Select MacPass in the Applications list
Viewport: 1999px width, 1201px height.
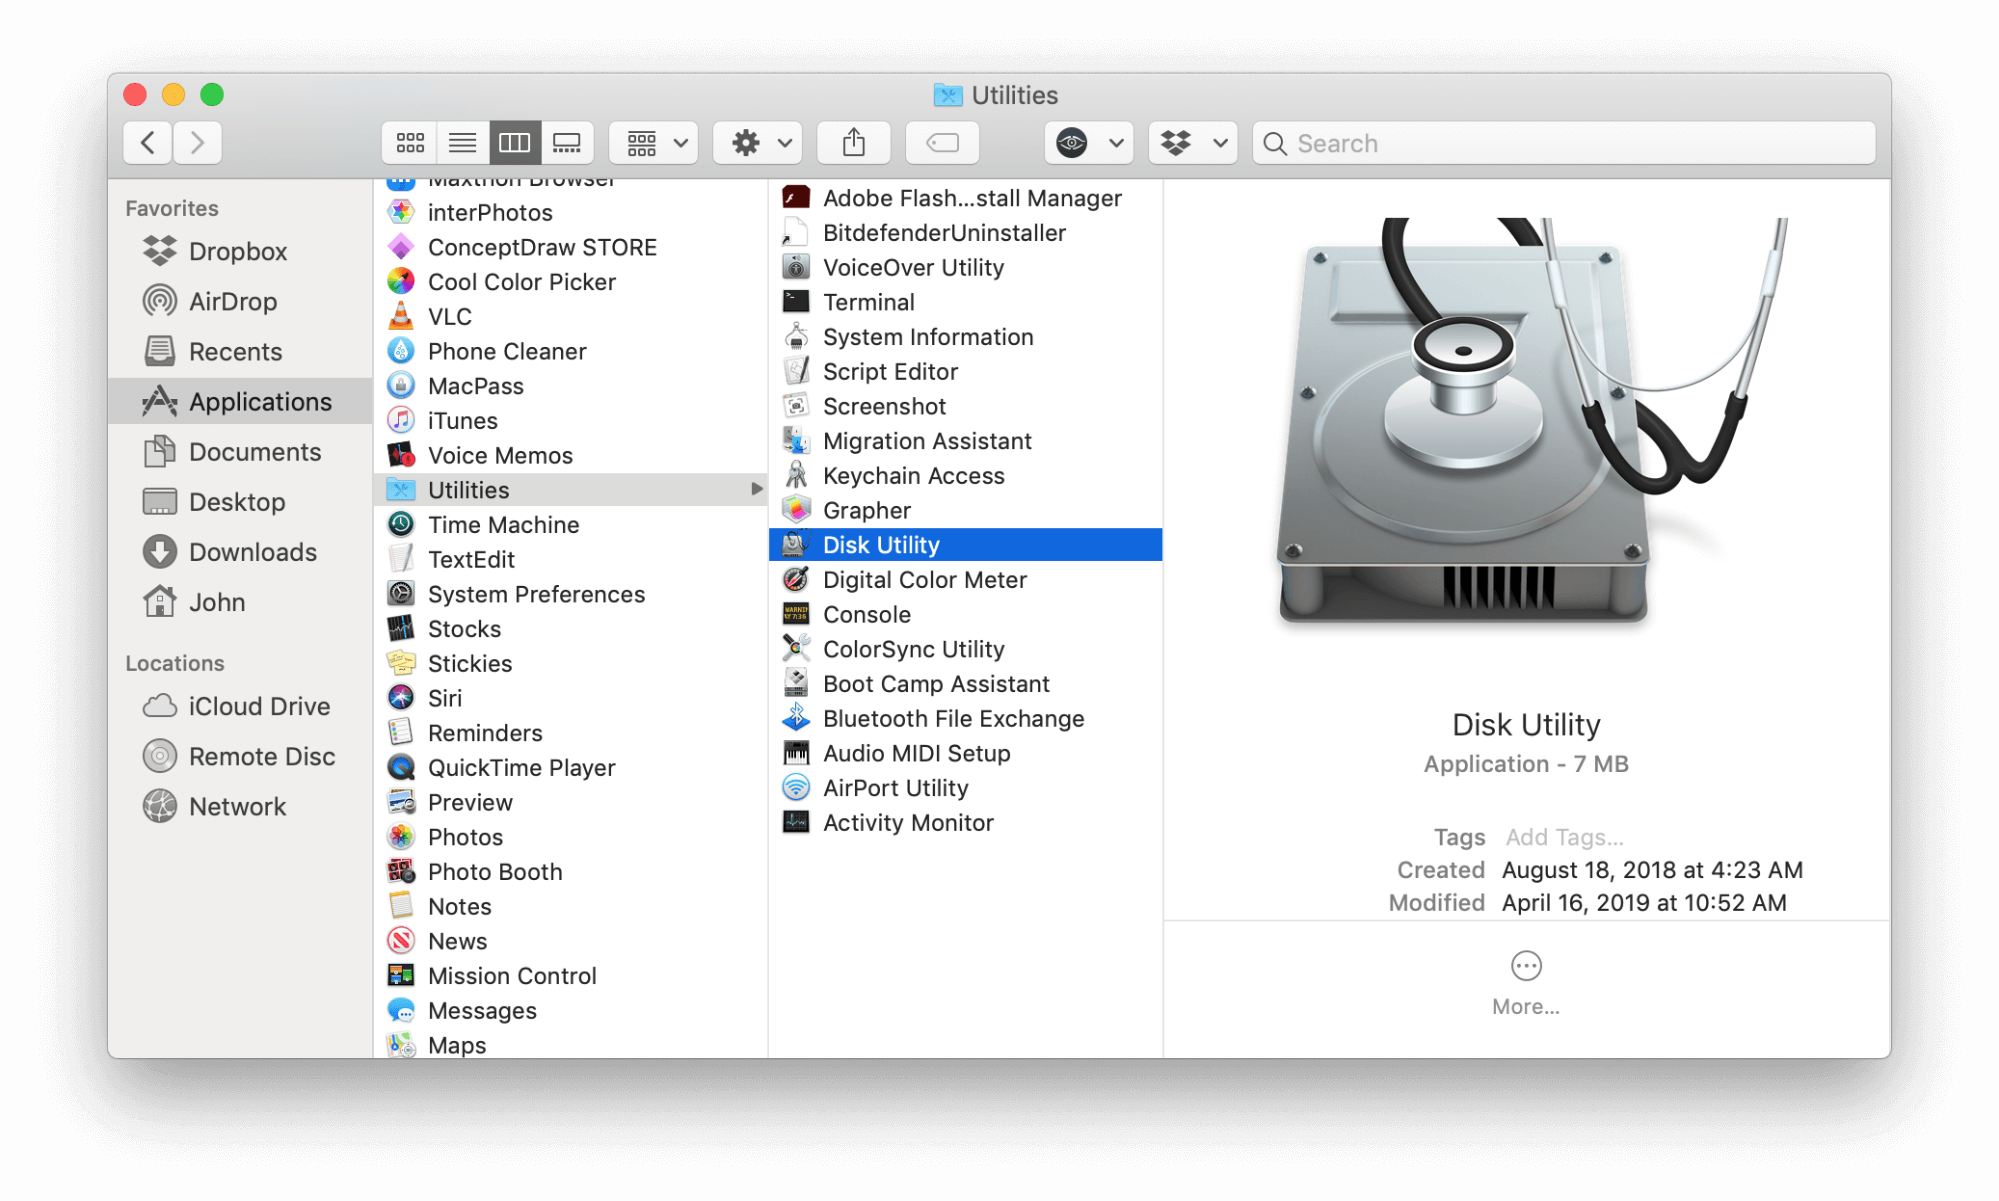coord(569,386)
